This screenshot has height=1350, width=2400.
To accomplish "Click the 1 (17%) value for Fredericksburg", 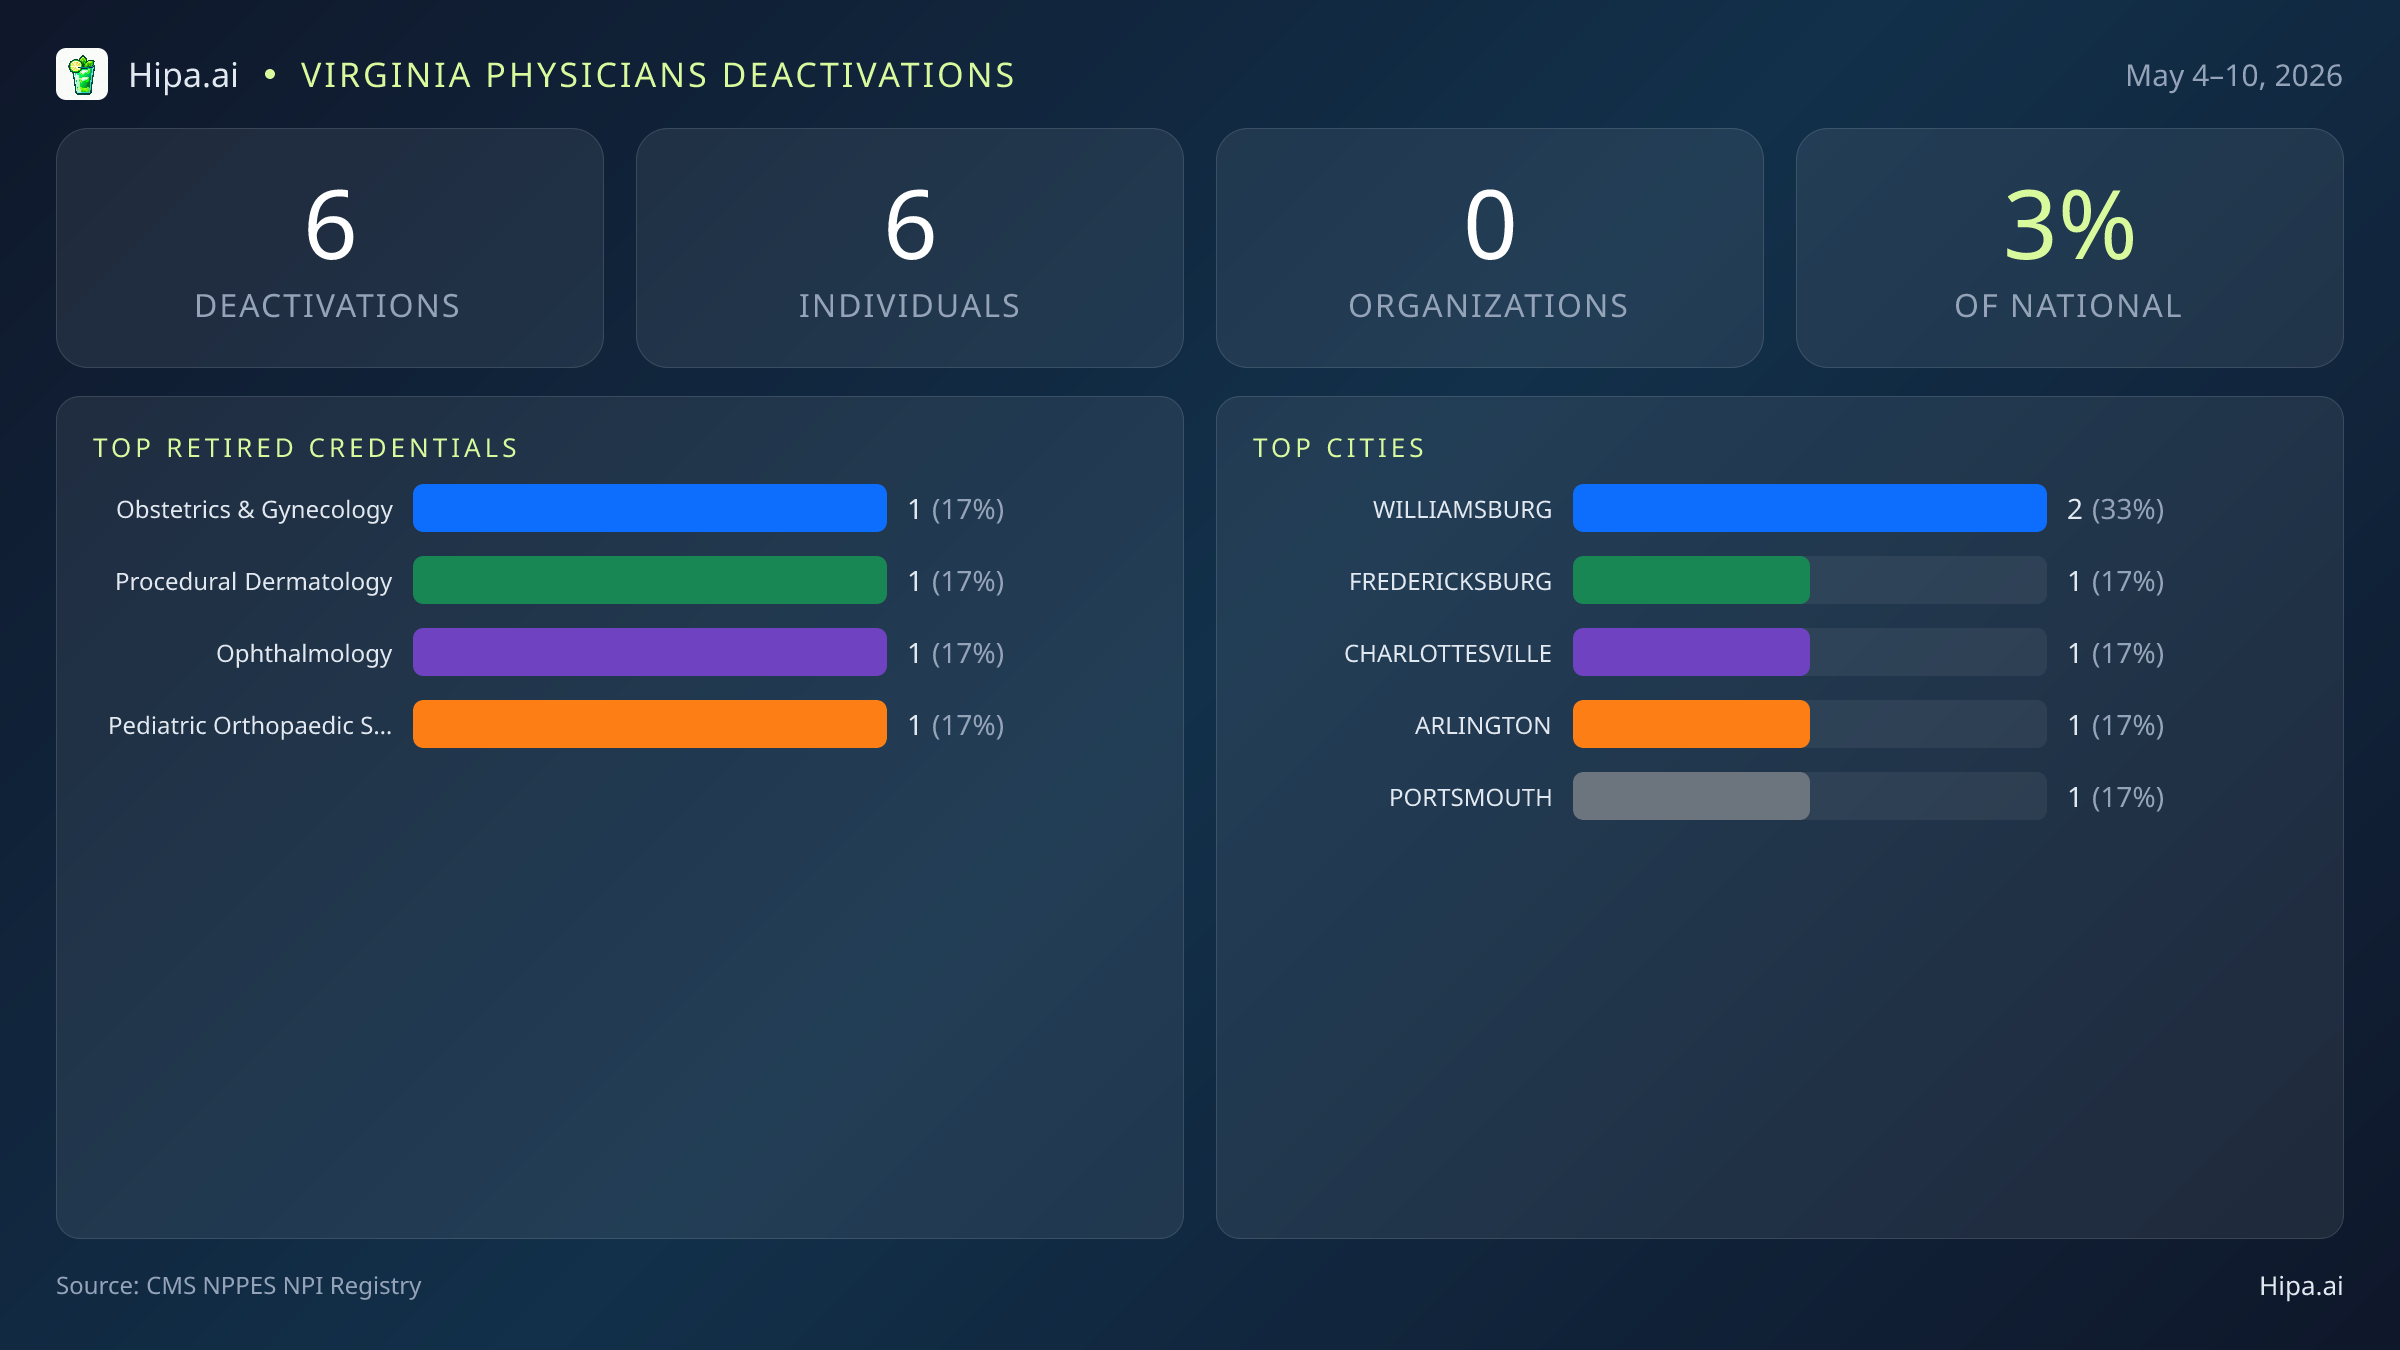I will pyautogui.click(x=2115, y=581).
